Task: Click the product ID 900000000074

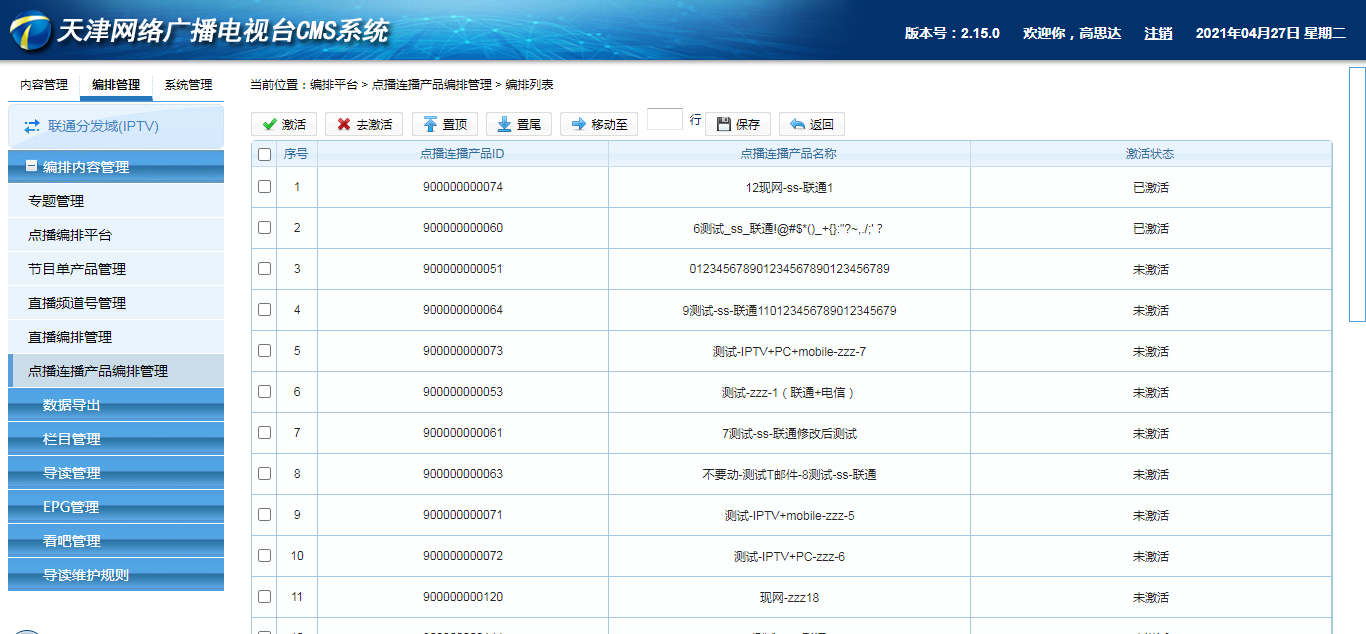Action: coord(463,187)
